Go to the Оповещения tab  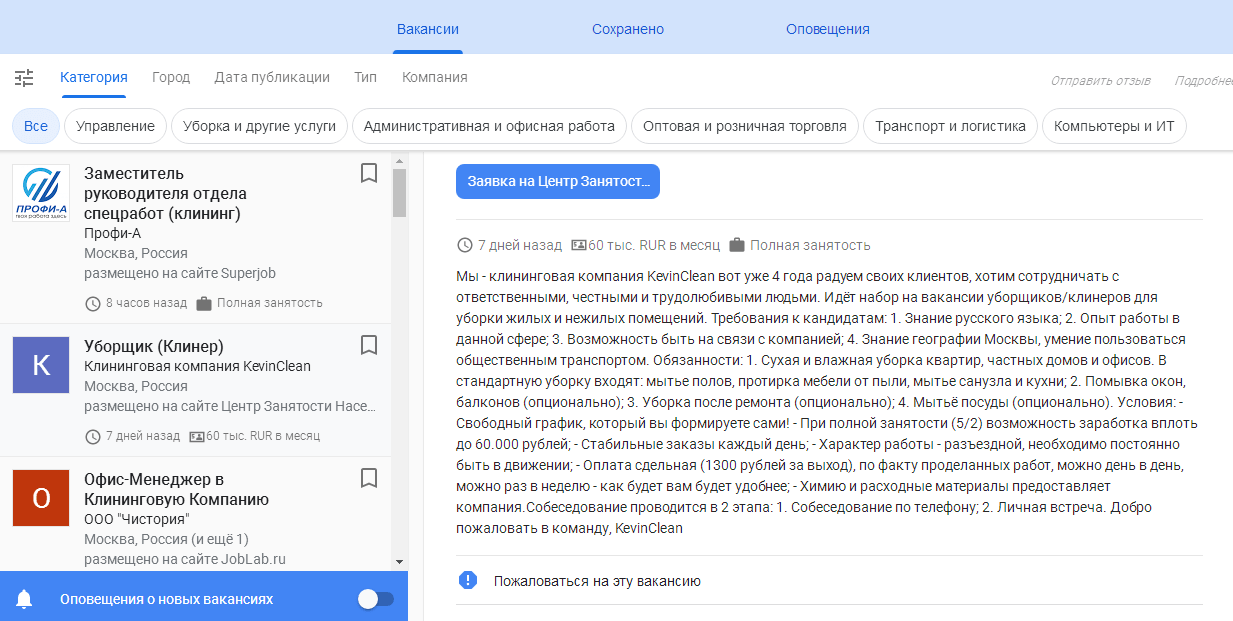coord(827,29)
